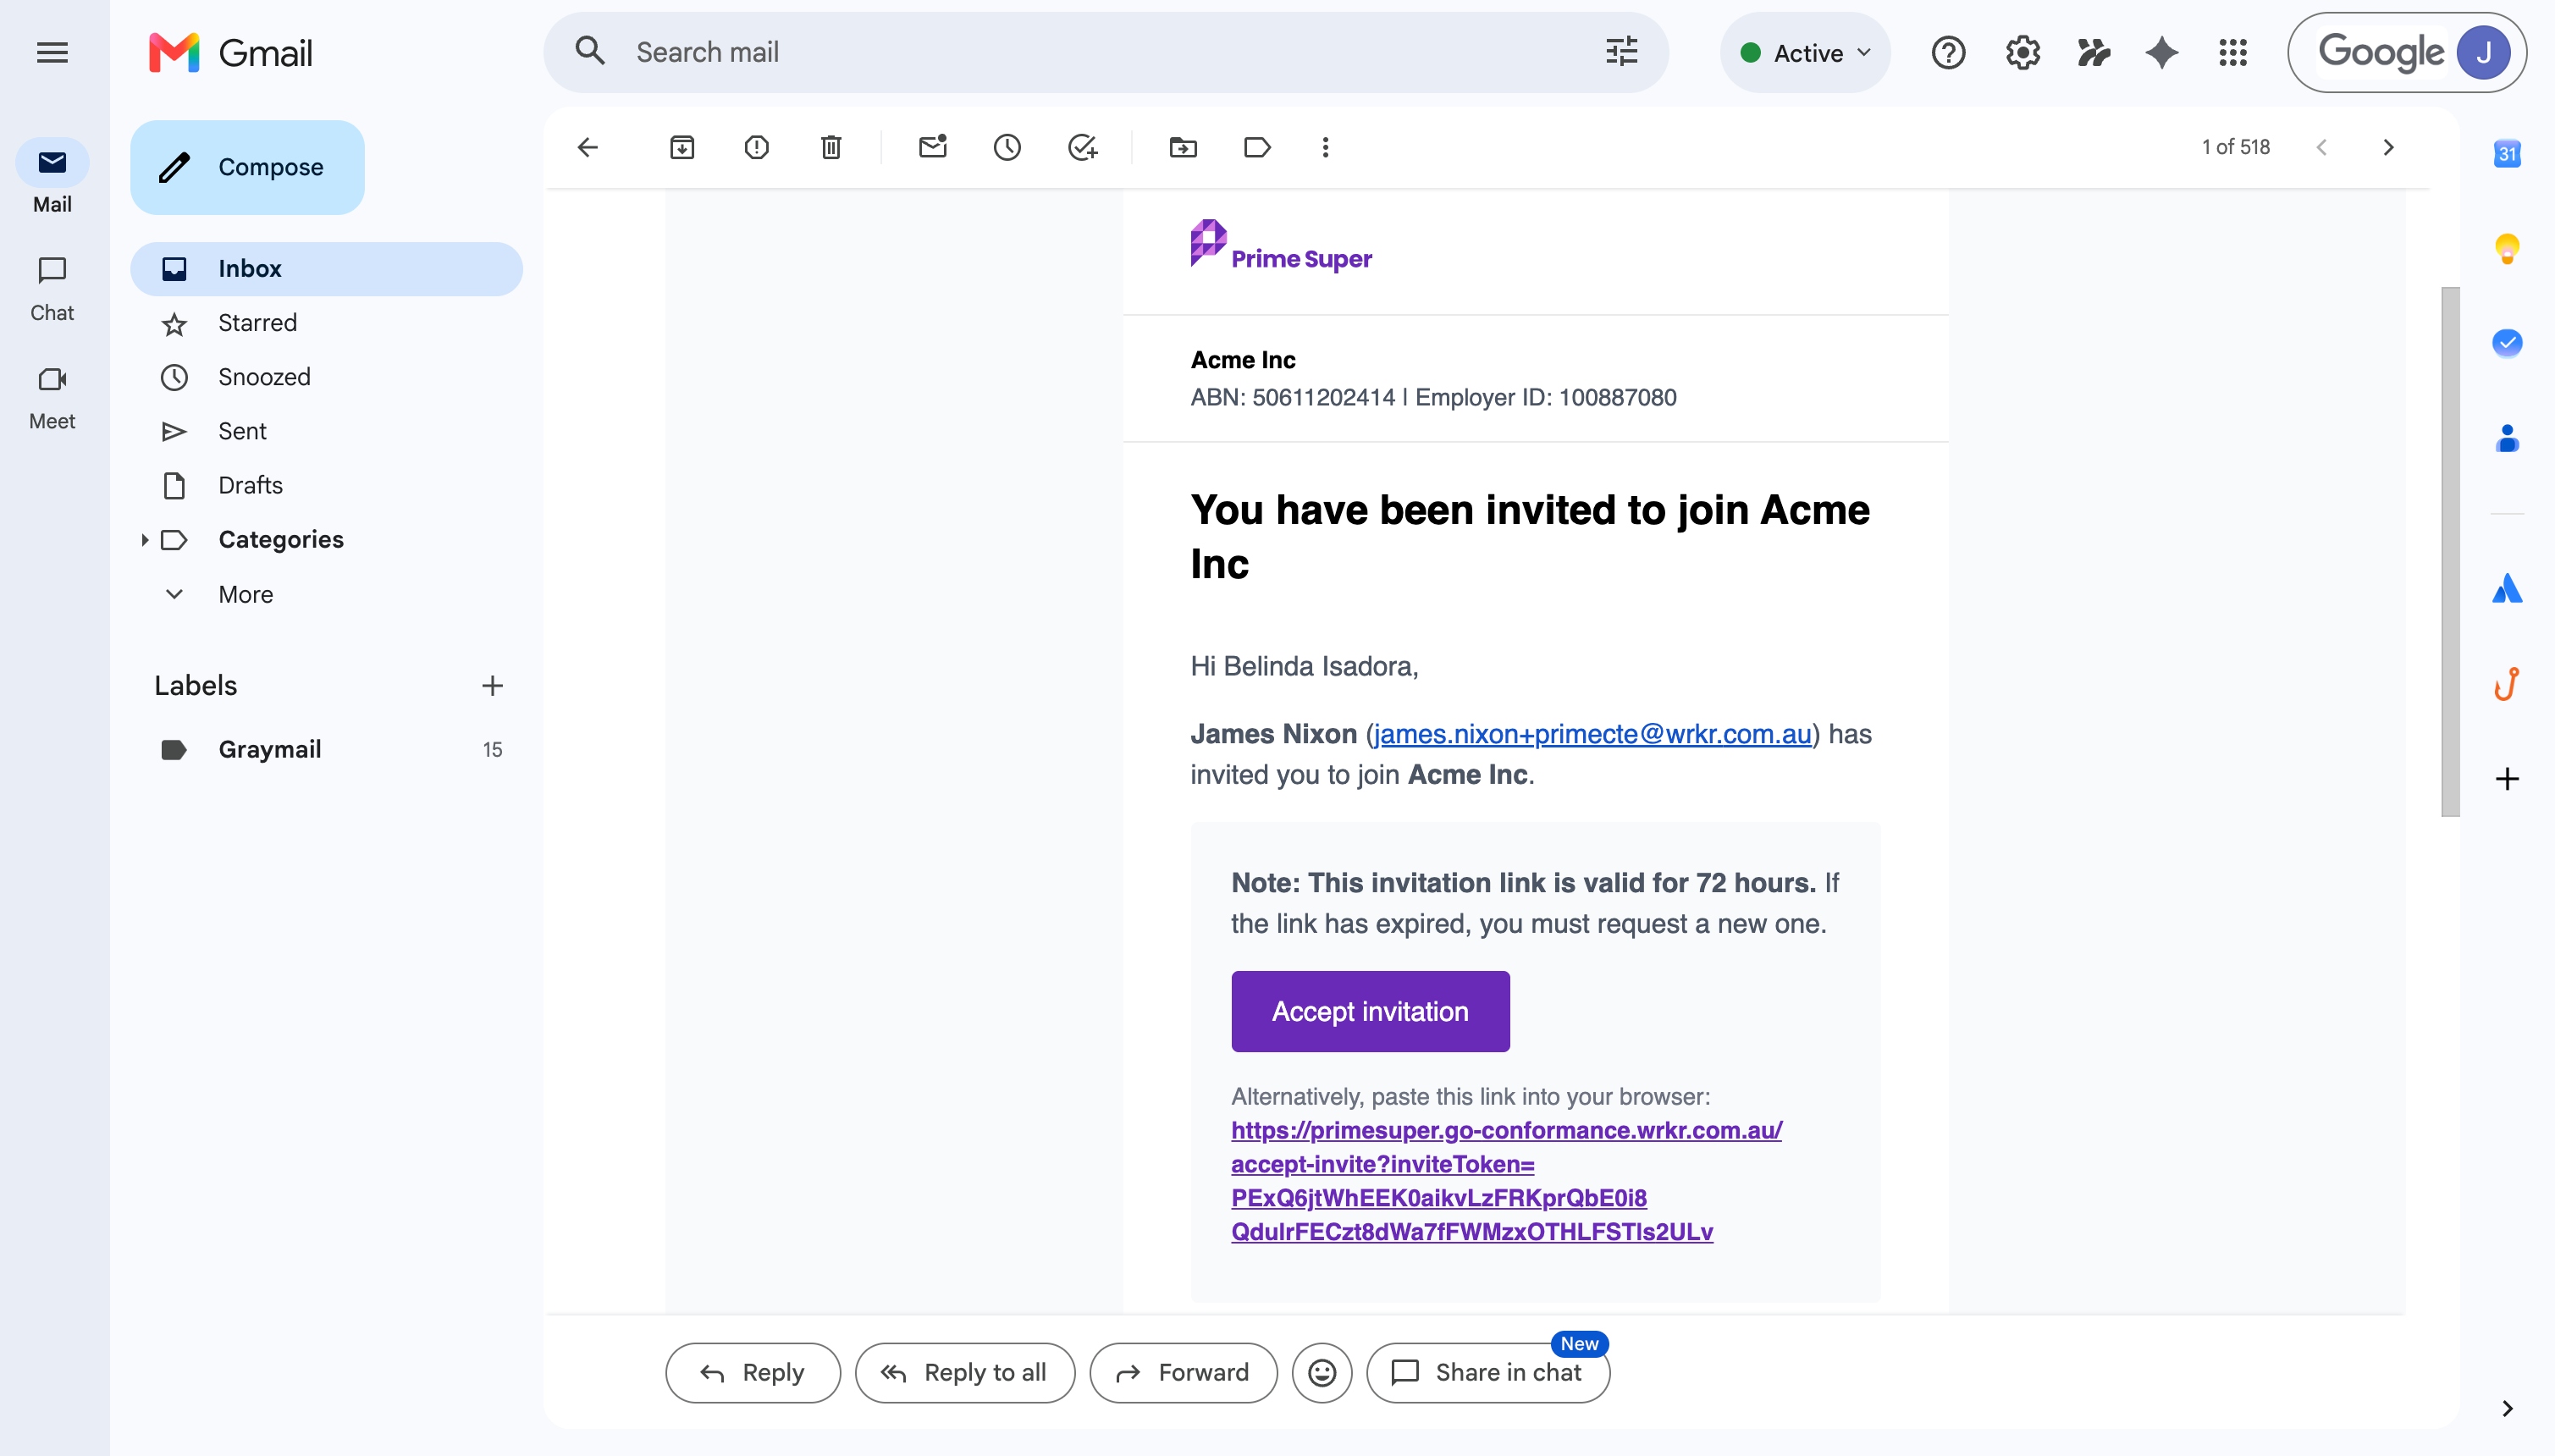The height and width of the screenshot is (1456, 2555).
Task: Add this email to Tasks
Action: [1082, 148]
